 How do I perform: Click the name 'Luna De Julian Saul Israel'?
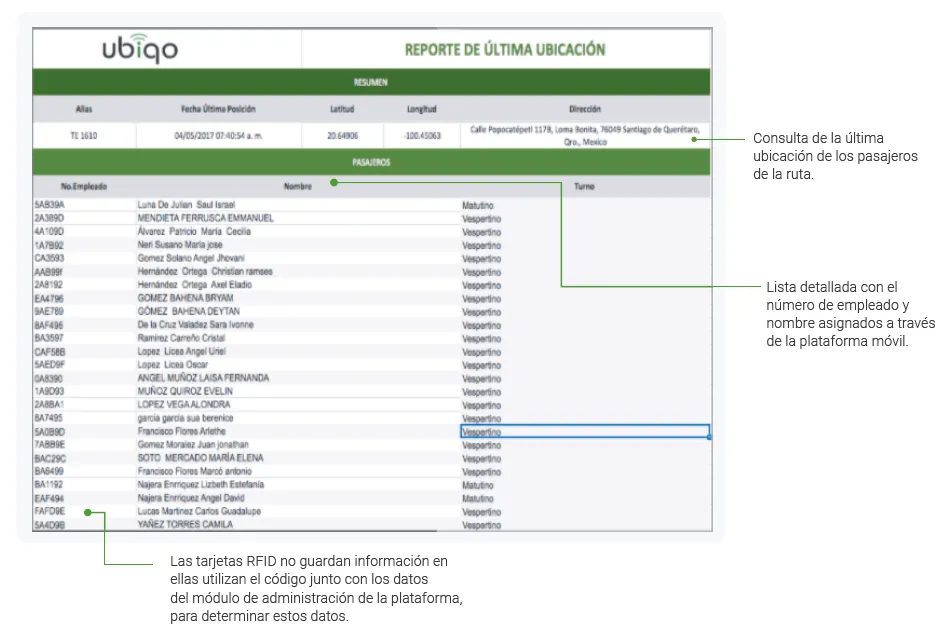point(186,205)
